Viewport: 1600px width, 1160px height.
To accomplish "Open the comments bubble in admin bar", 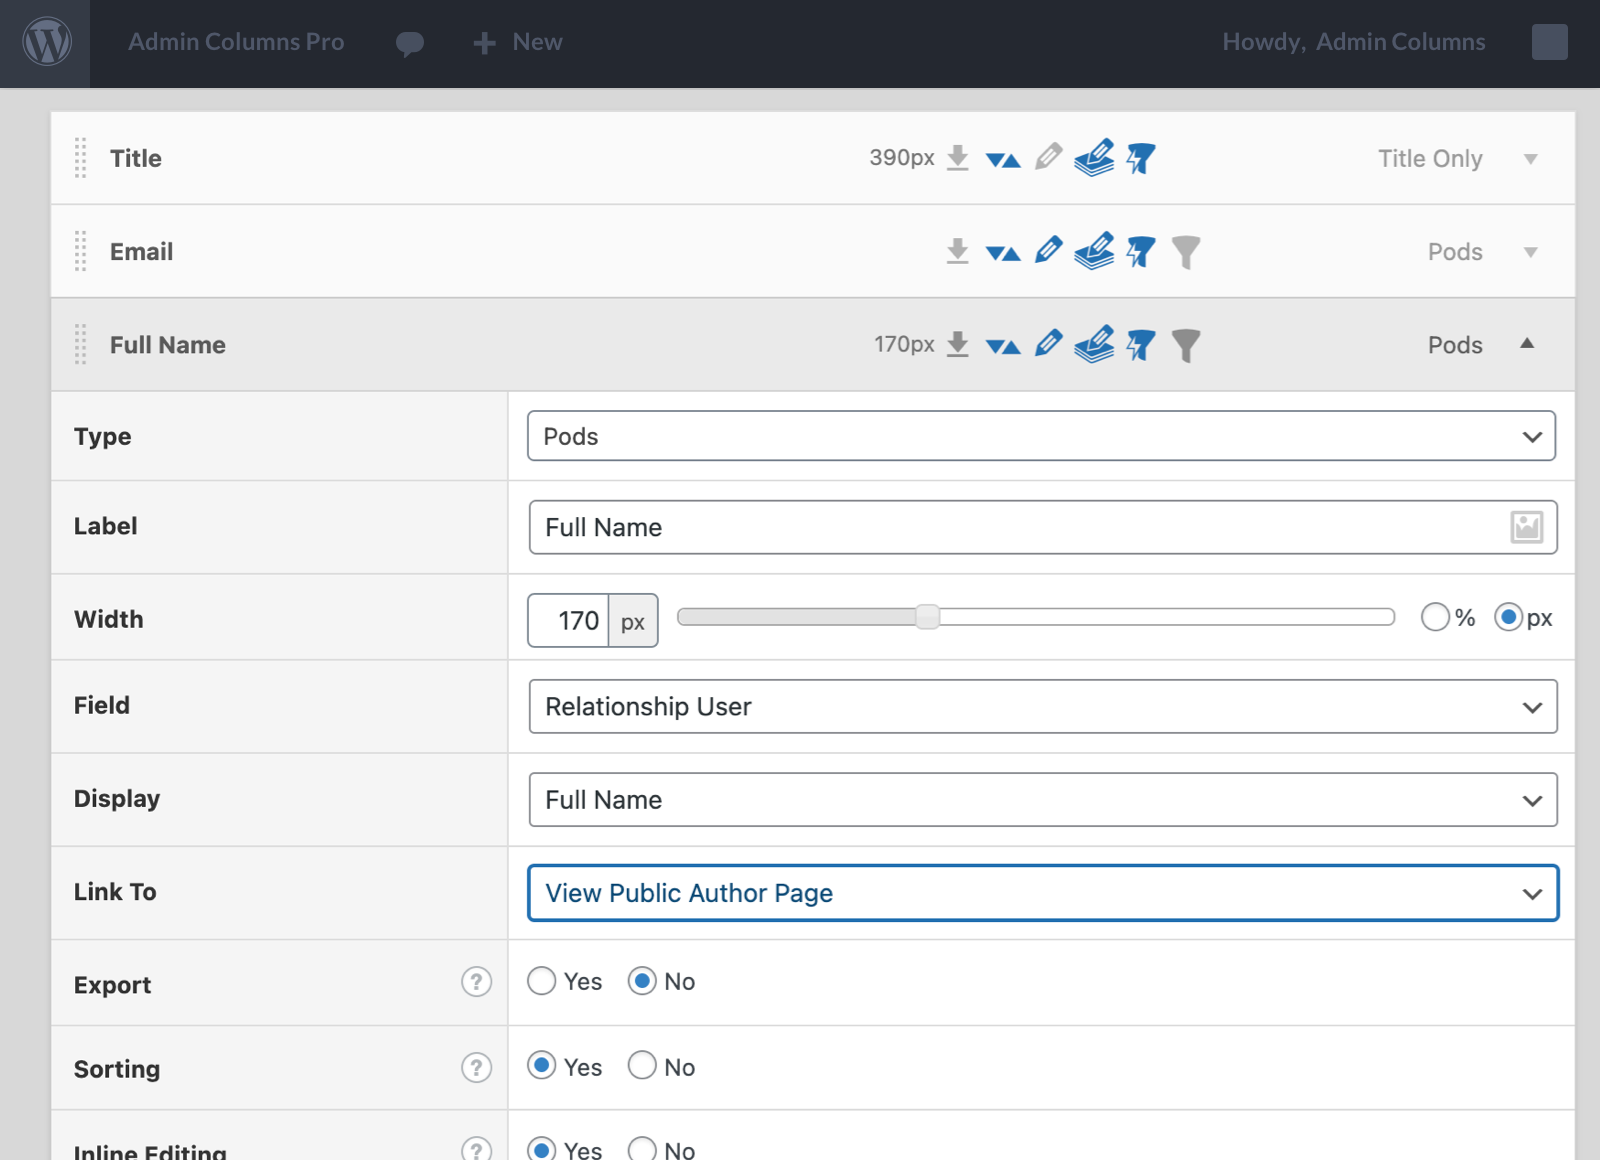I will pos(410,43).
